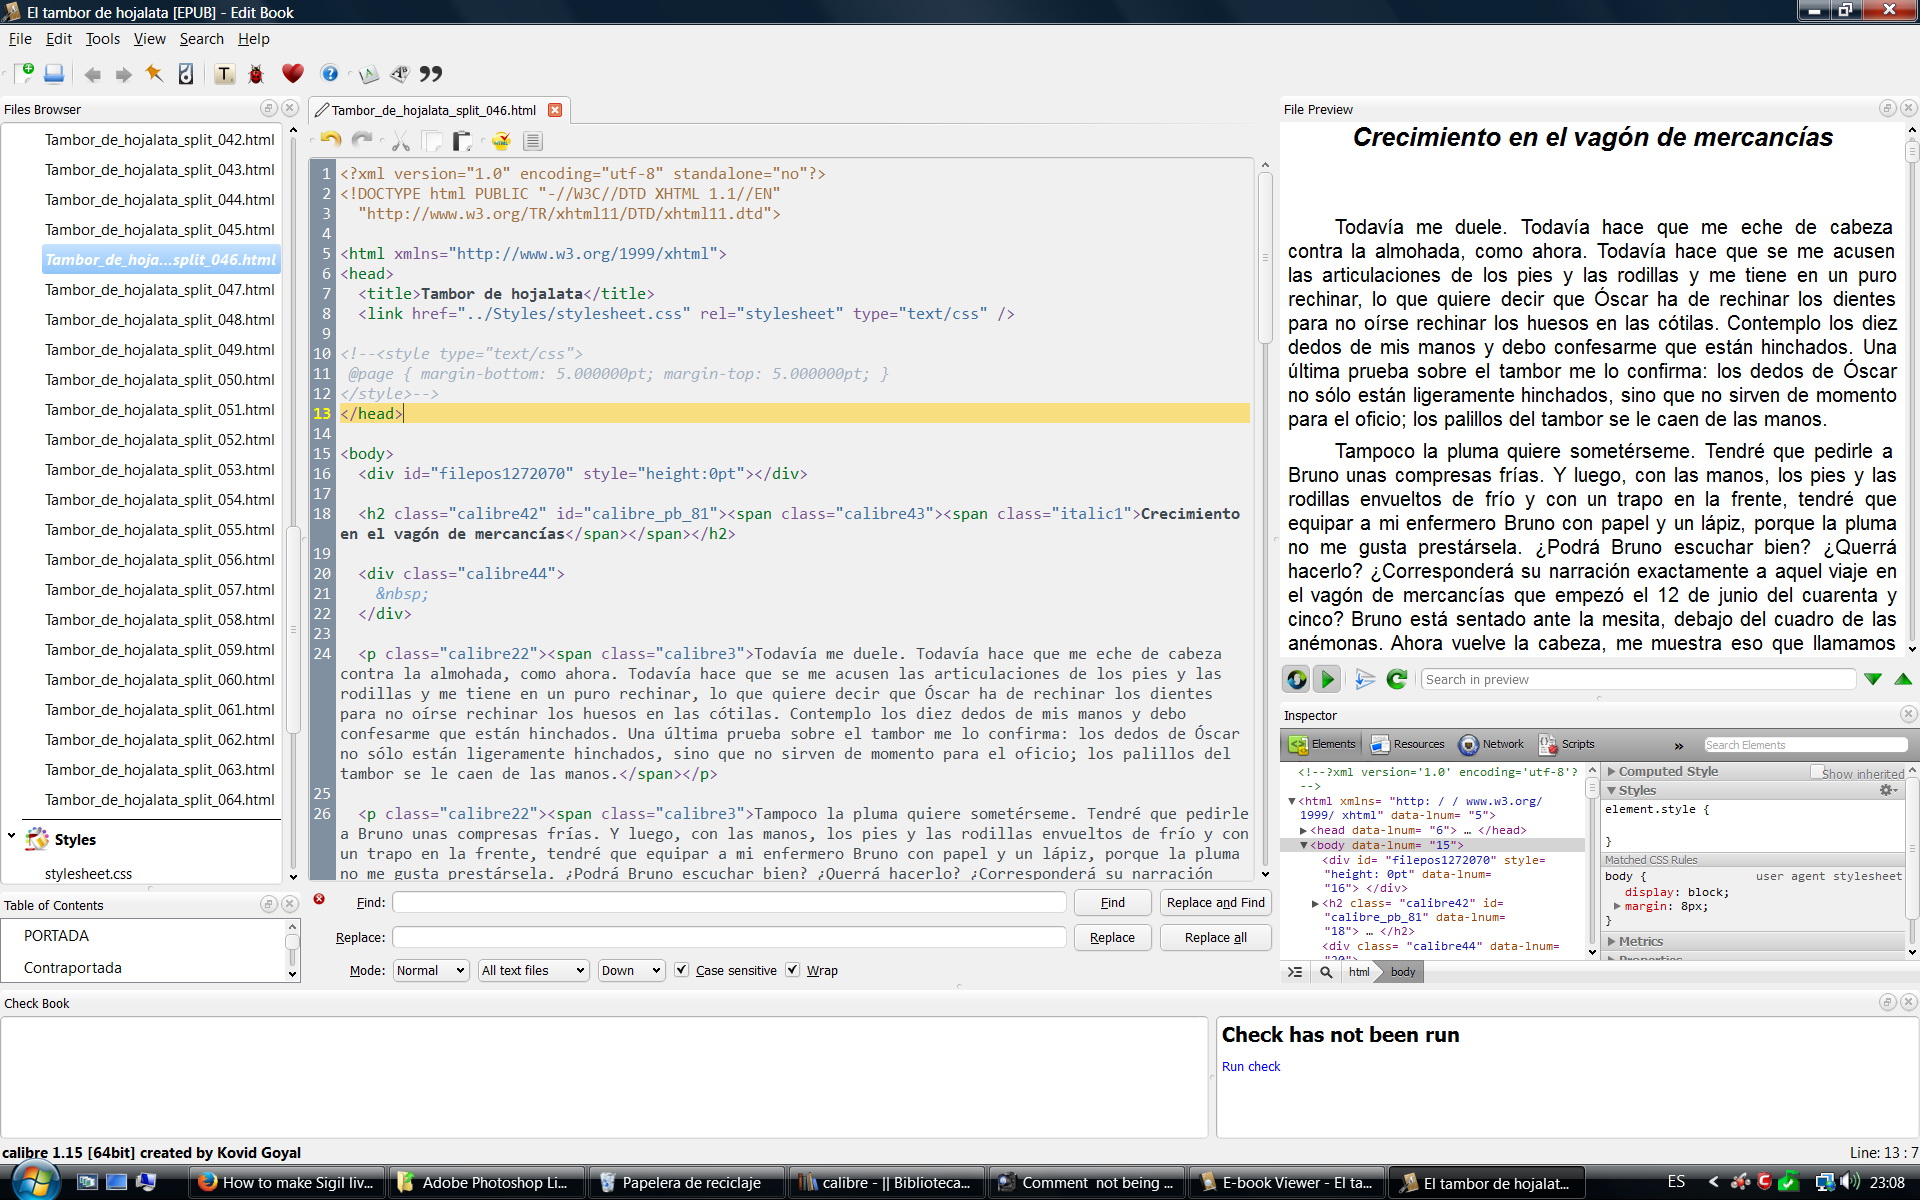This screenshot has height=1200, width=1920.
Task: Collapse the Styles folder in Files Browser
Action: [x=12, y=836]
